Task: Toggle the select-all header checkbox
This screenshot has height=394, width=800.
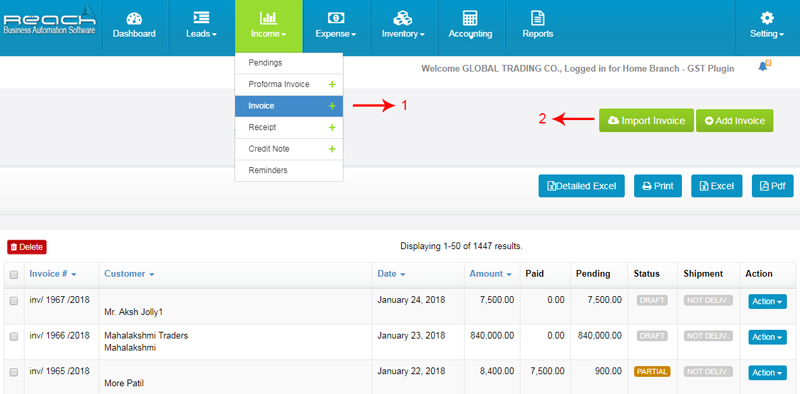Action: (14, 275)
